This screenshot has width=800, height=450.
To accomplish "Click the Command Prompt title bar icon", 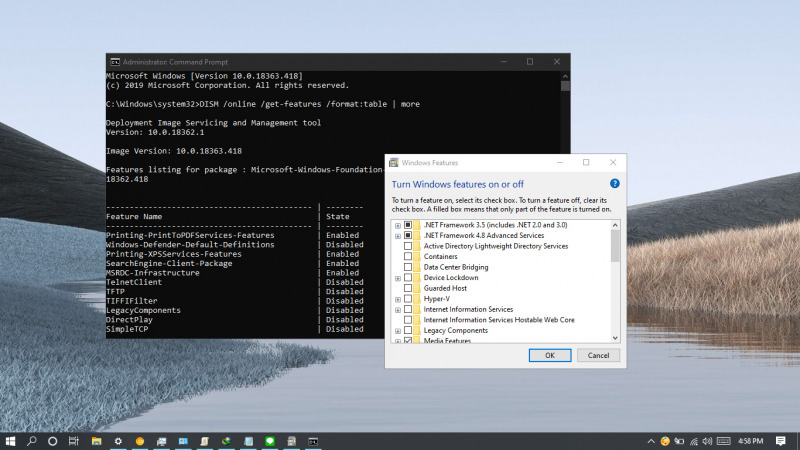I will click(x=115, y=62).
